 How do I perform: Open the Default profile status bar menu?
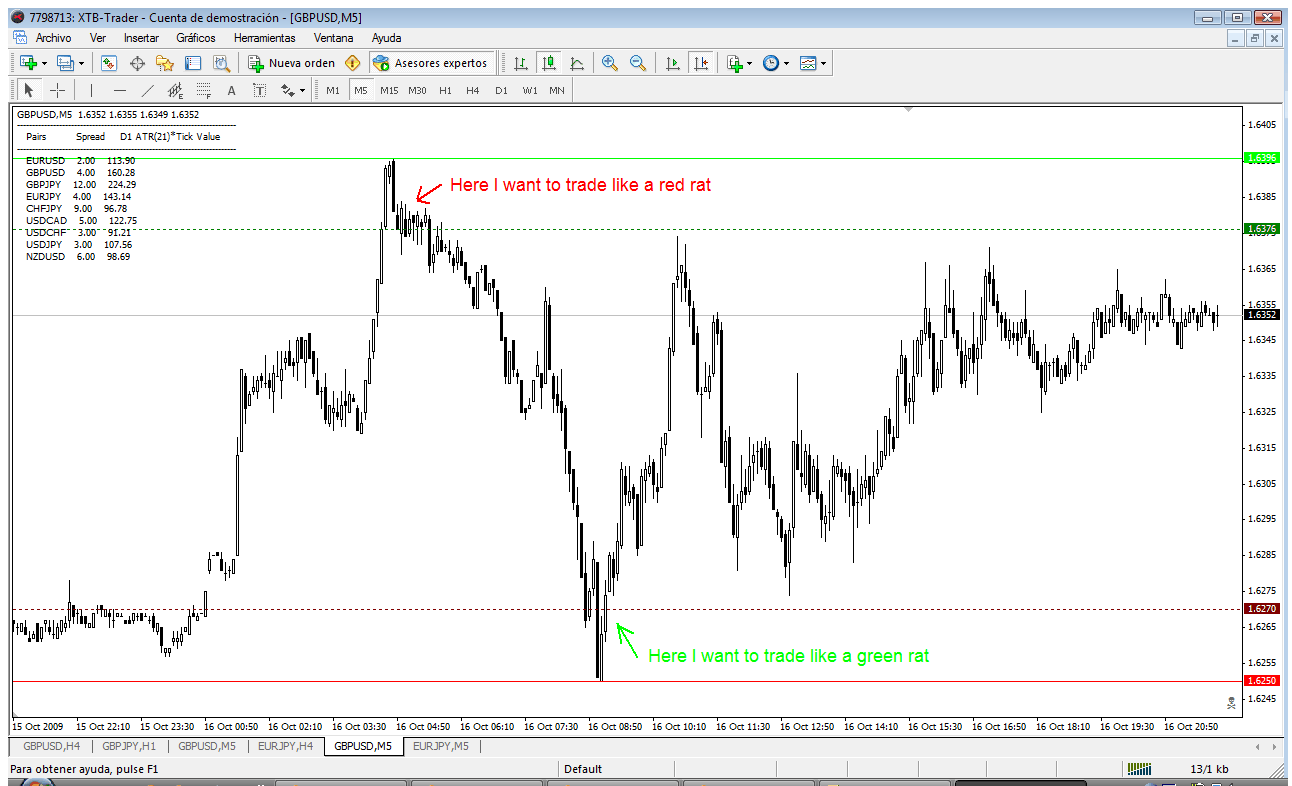click(583, 769)
